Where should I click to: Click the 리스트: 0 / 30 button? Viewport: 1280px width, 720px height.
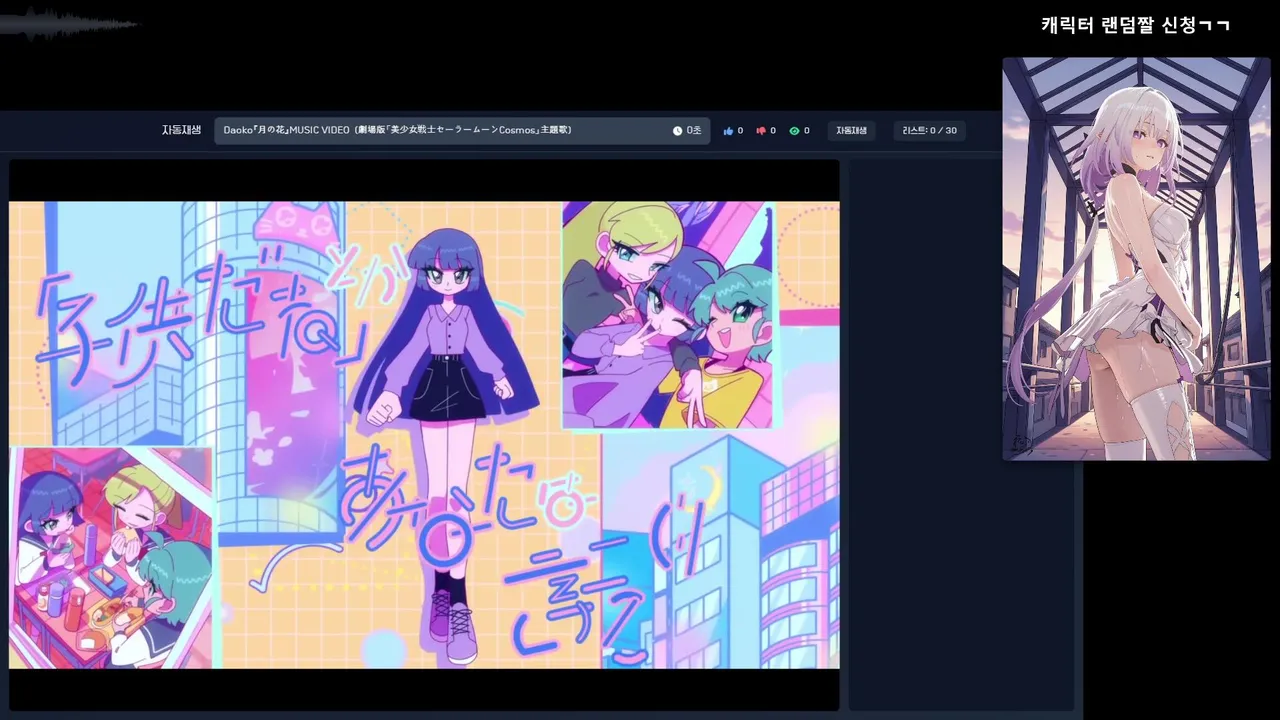[929, 131]
